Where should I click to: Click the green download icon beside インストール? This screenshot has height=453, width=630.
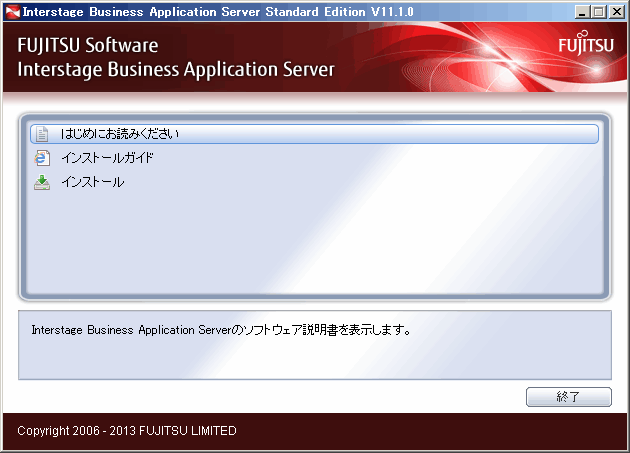pyautogui.click(x=42, y=182)
